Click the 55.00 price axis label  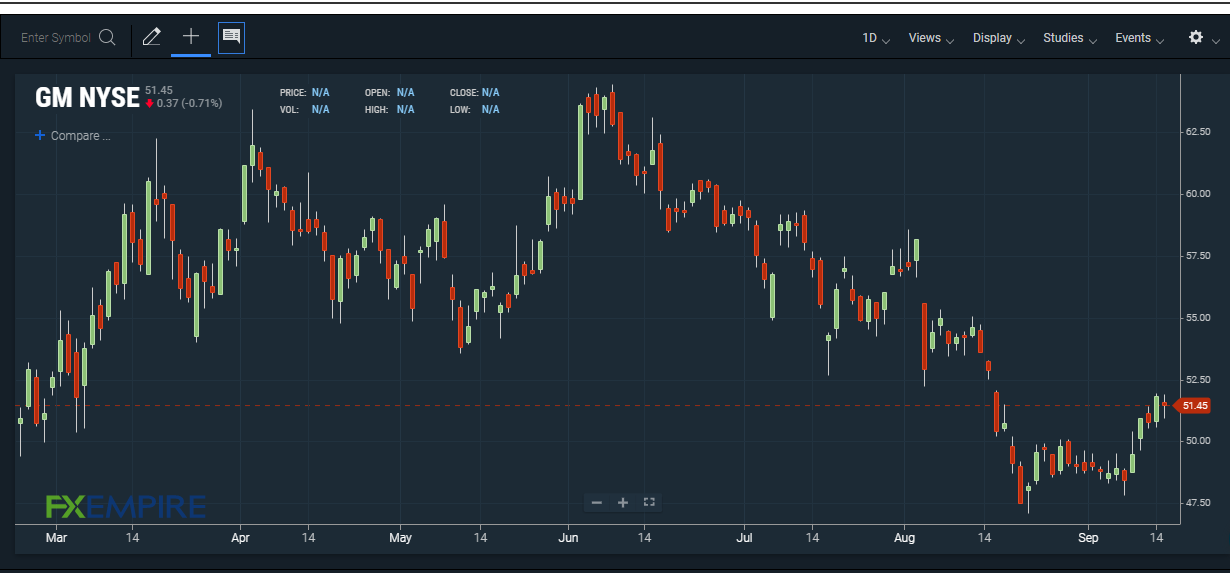point(1198,317)
